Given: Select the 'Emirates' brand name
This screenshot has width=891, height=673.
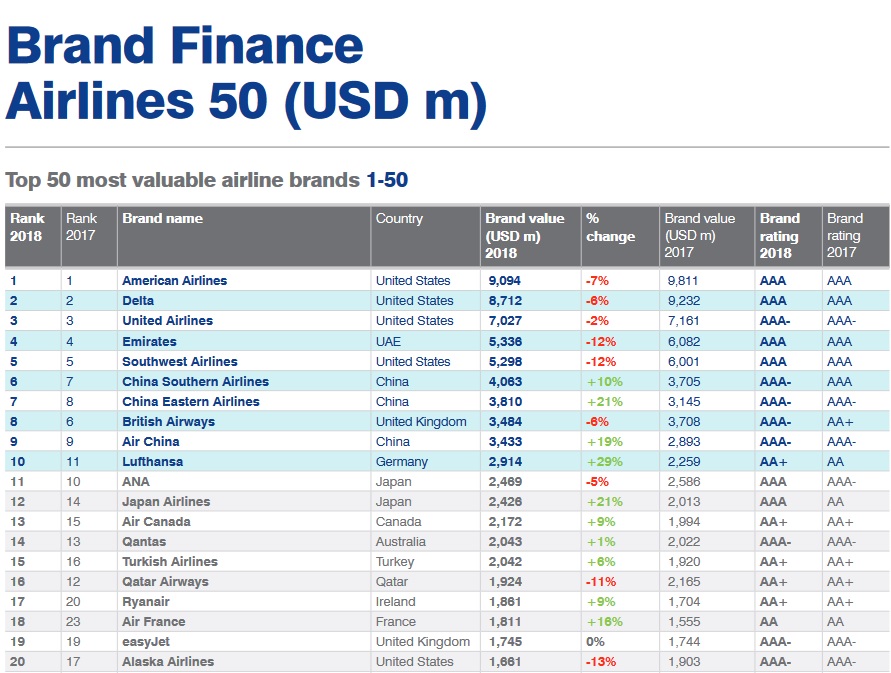Looking at the screenshot, I should (x=149, y=342).
